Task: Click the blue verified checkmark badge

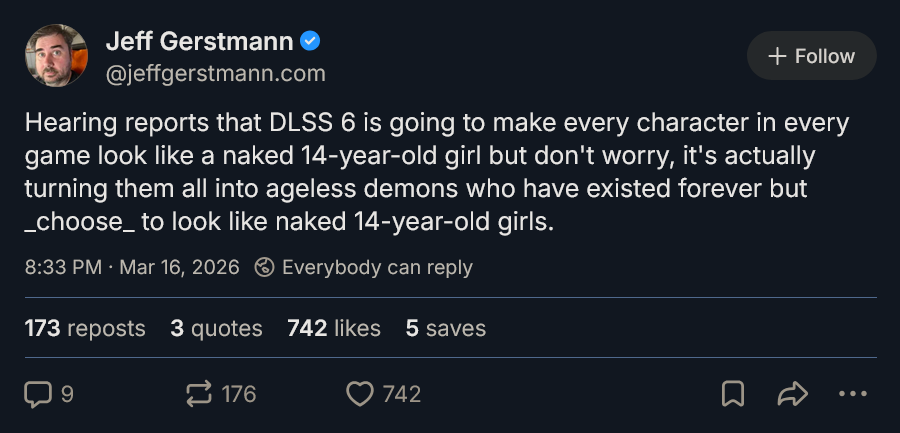Action: tap(310, 41)
